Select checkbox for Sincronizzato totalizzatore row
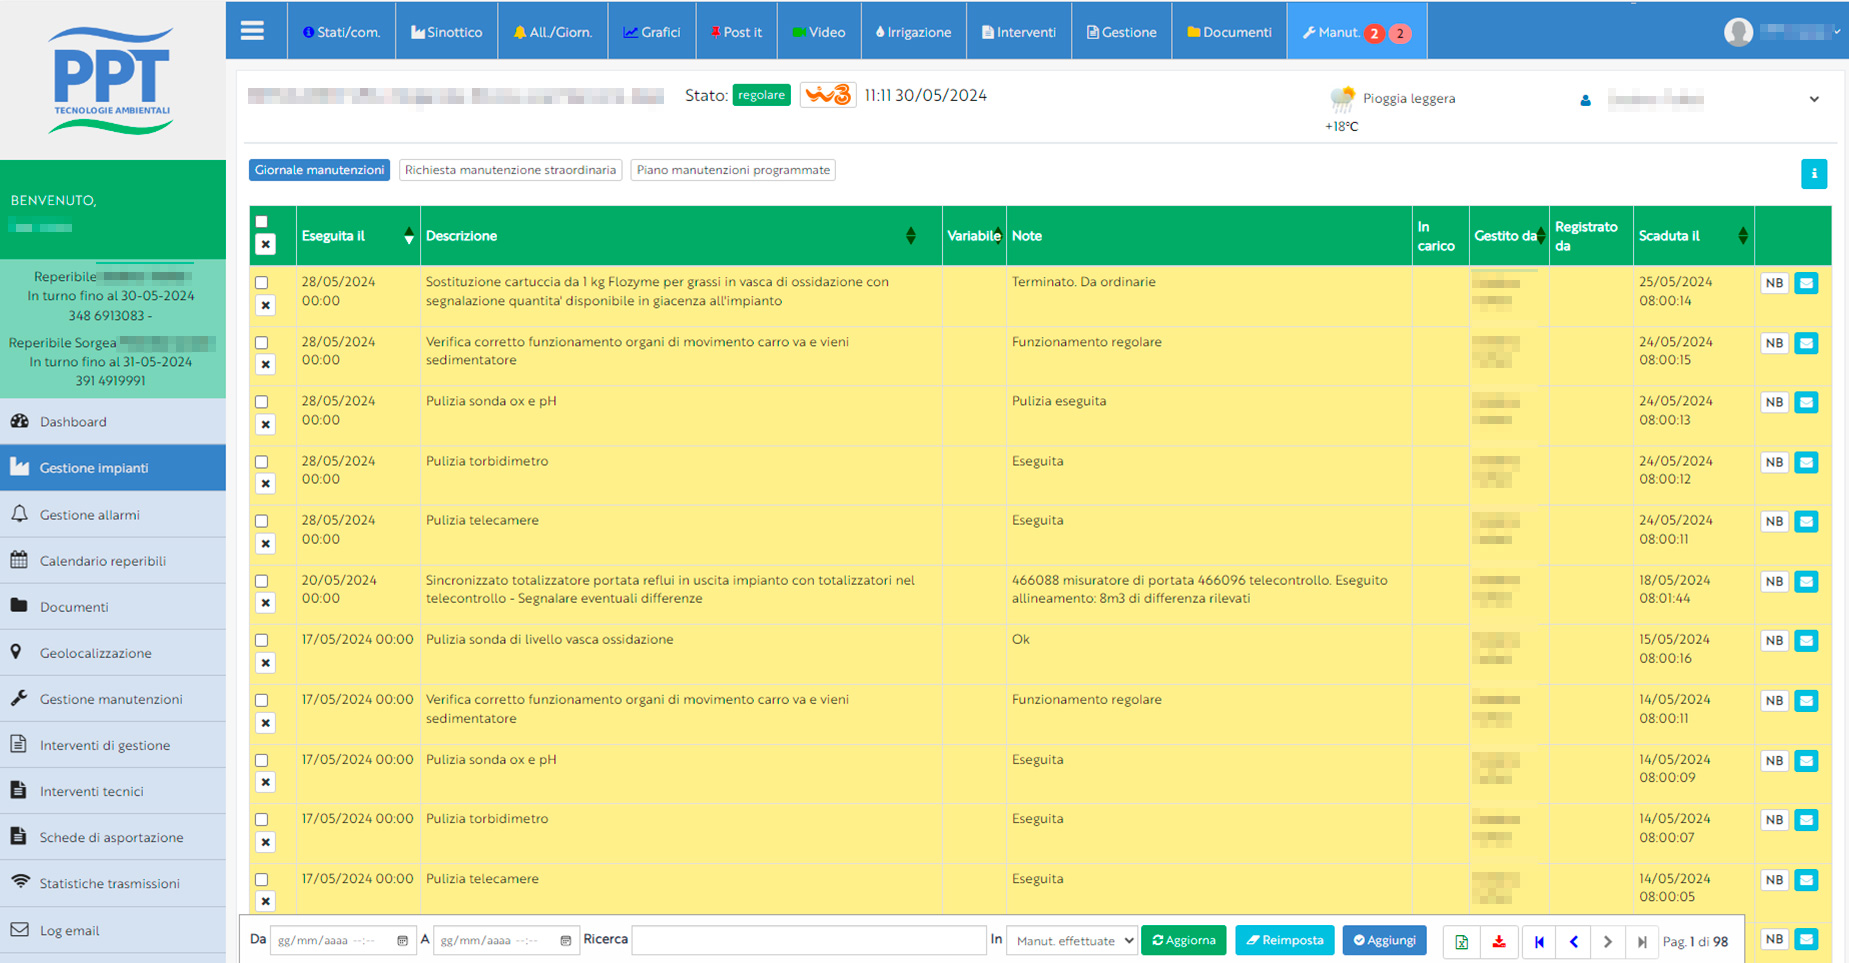The image size is (1849, 963). tap(262, 581)
